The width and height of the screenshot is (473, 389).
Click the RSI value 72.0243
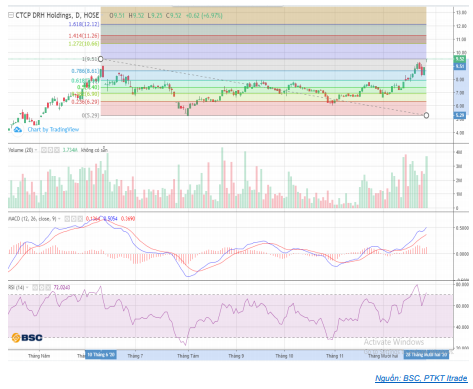pos(62,287)
